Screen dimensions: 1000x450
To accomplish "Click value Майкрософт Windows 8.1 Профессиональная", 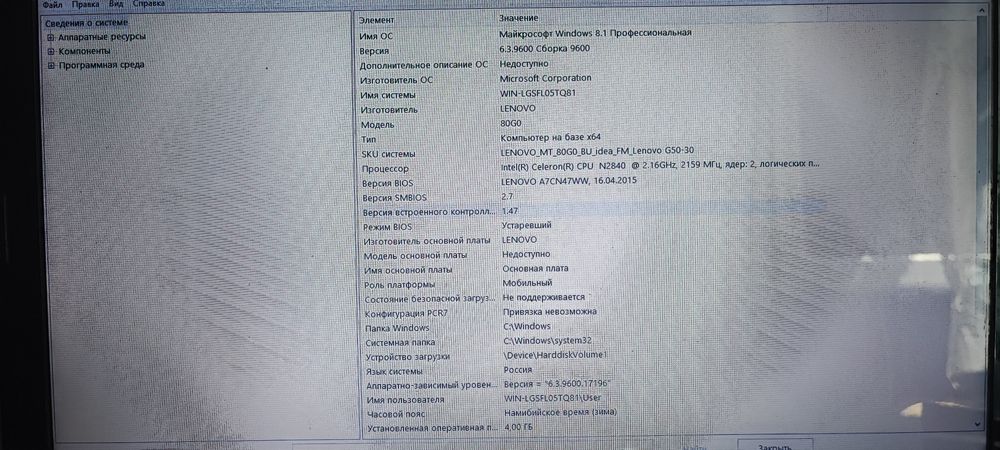I will (595, 33).
